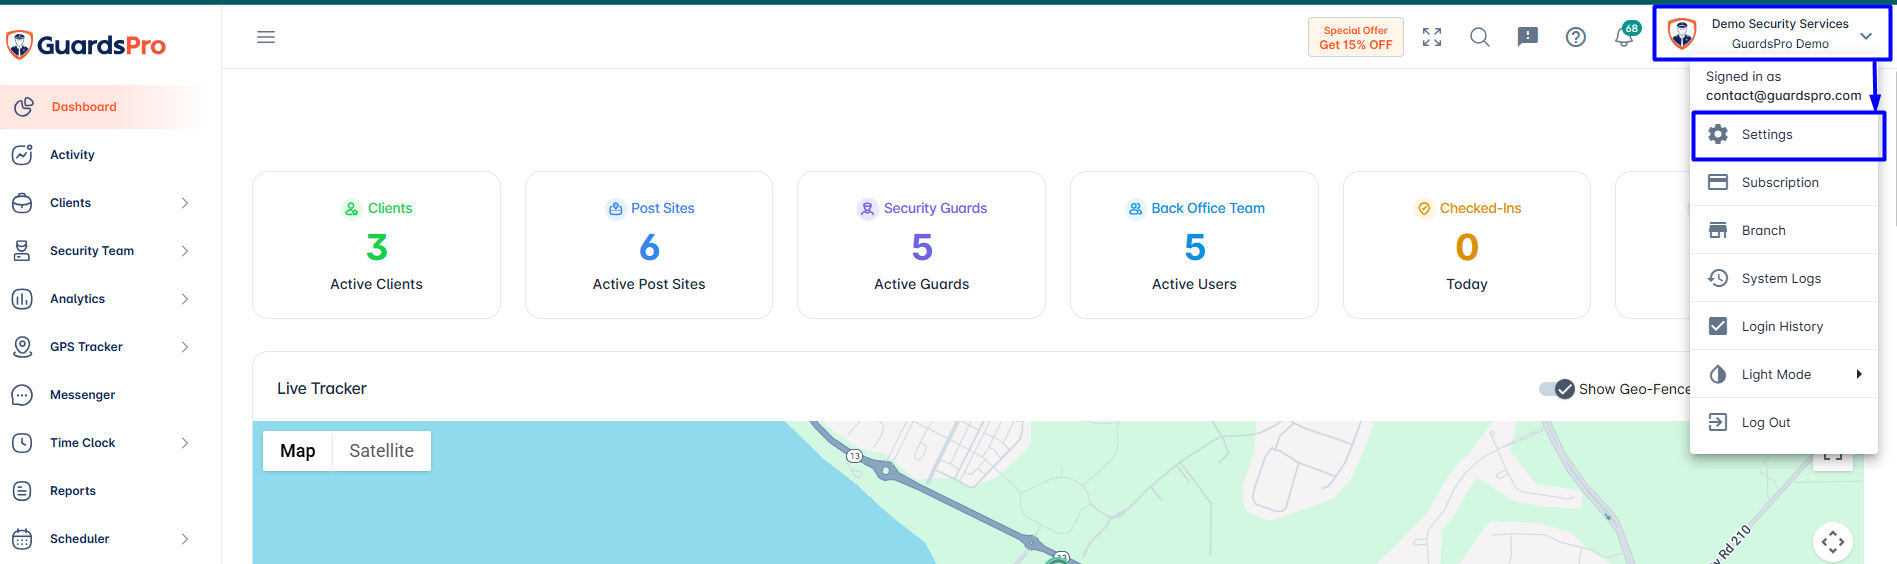Click the Log Out exit icon
1897x564 pixels.
coord(1718,422)
